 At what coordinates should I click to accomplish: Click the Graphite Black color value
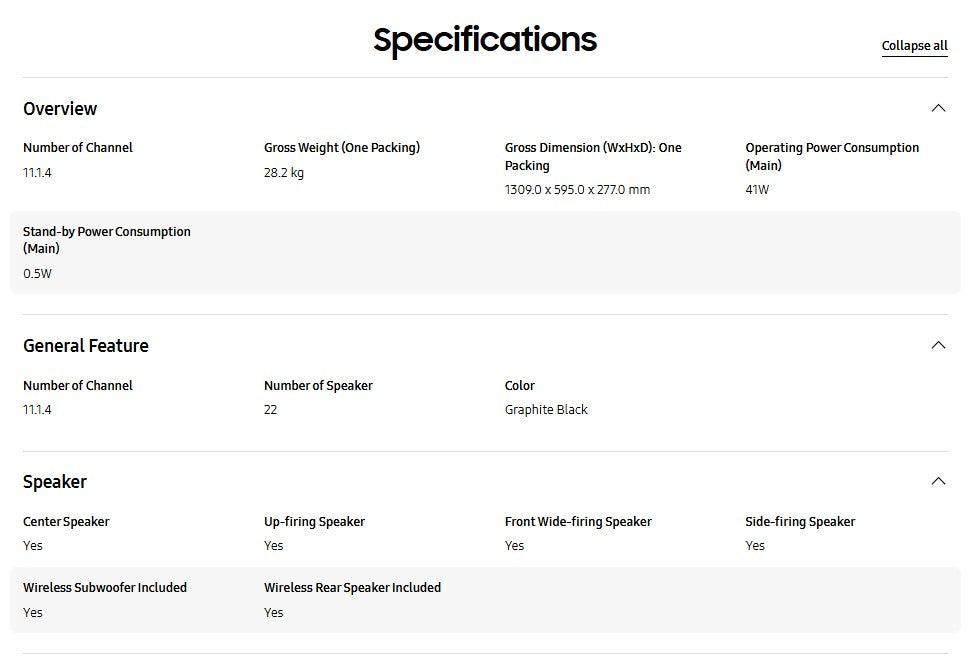(546, 410)
